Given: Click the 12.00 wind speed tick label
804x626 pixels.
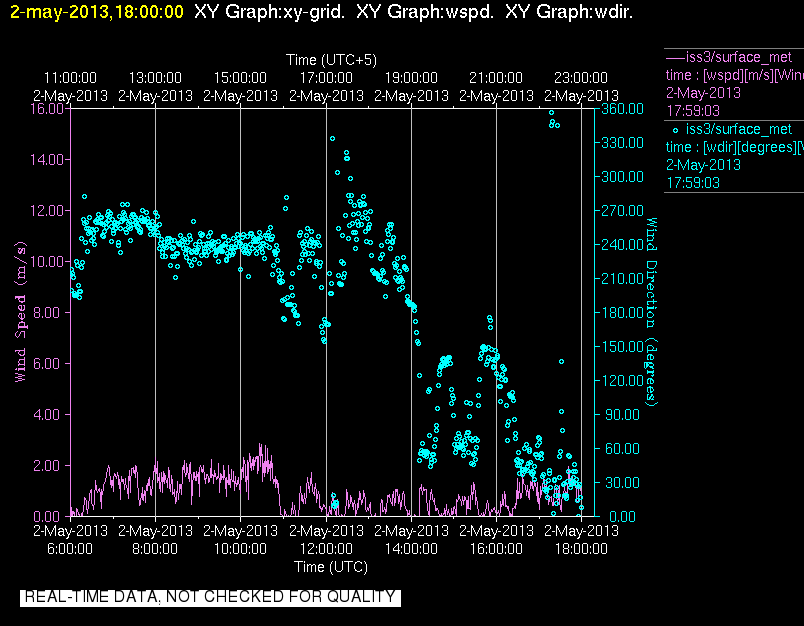Looking at the screenshot, I should 46,211.
